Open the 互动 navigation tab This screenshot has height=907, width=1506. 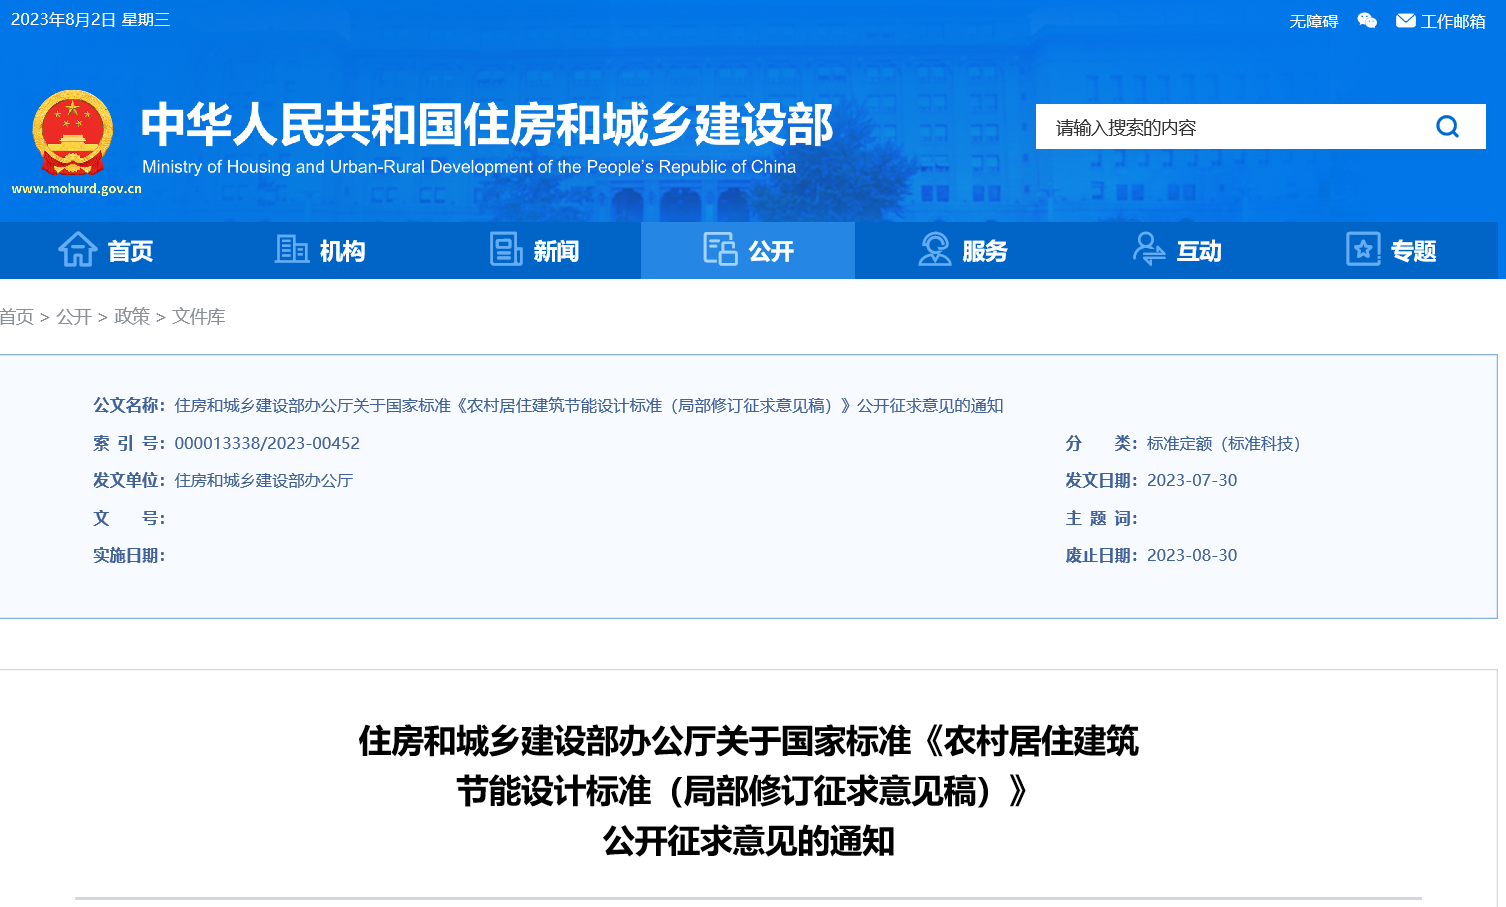(1176, 250)
